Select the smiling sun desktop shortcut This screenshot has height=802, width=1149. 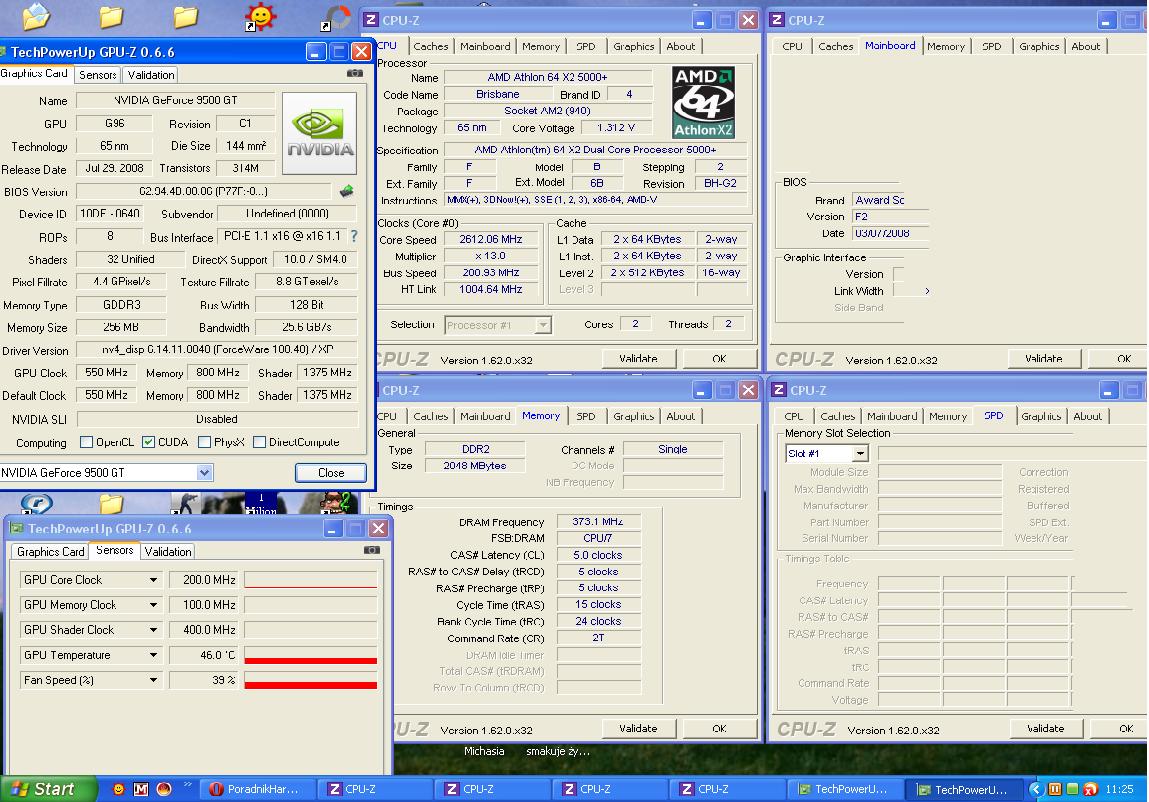pos(260,17)
